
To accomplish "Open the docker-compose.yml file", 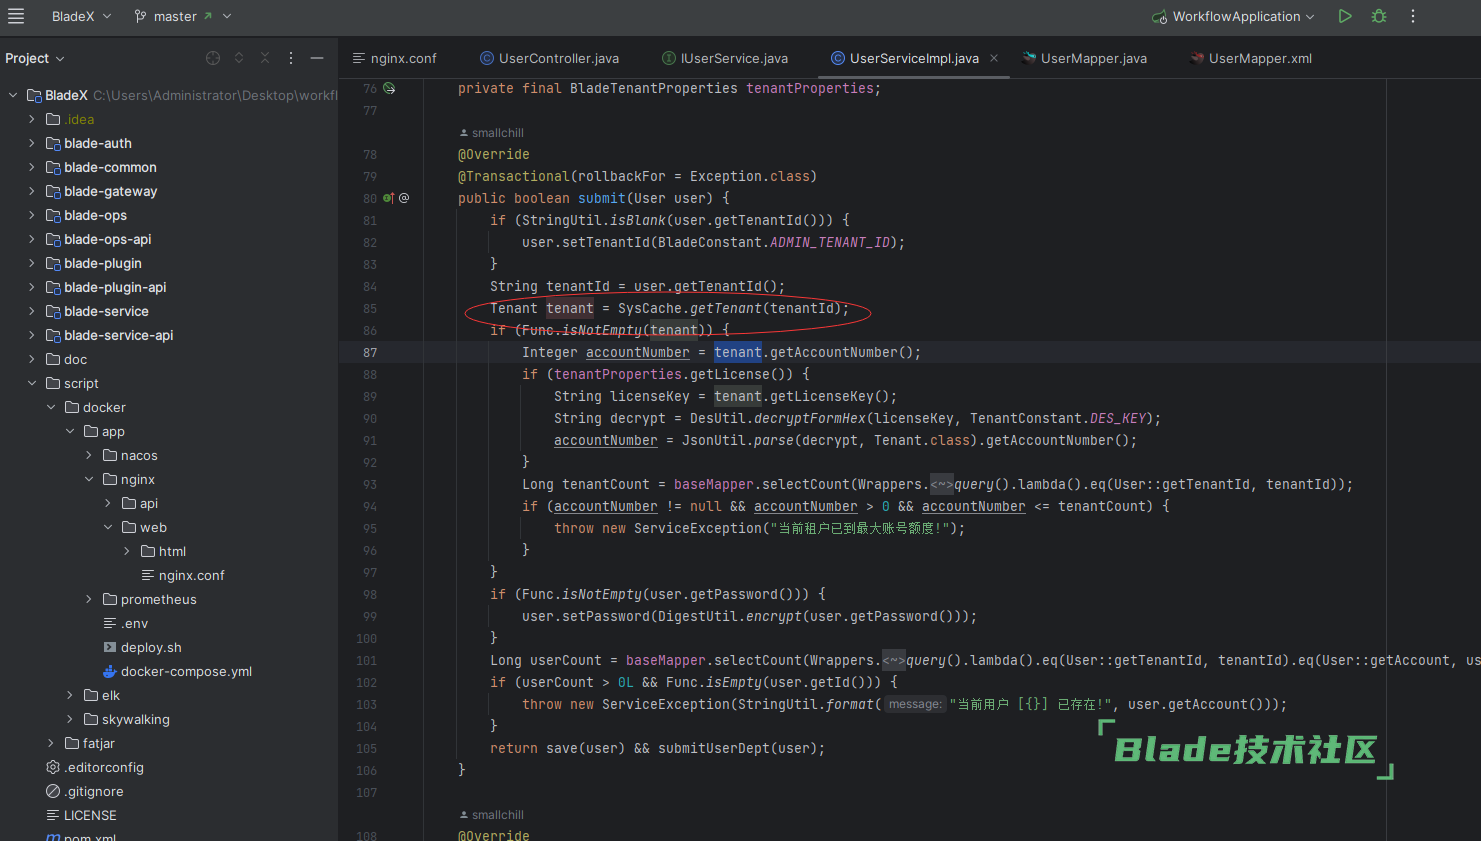I will [x=186, y=671].
